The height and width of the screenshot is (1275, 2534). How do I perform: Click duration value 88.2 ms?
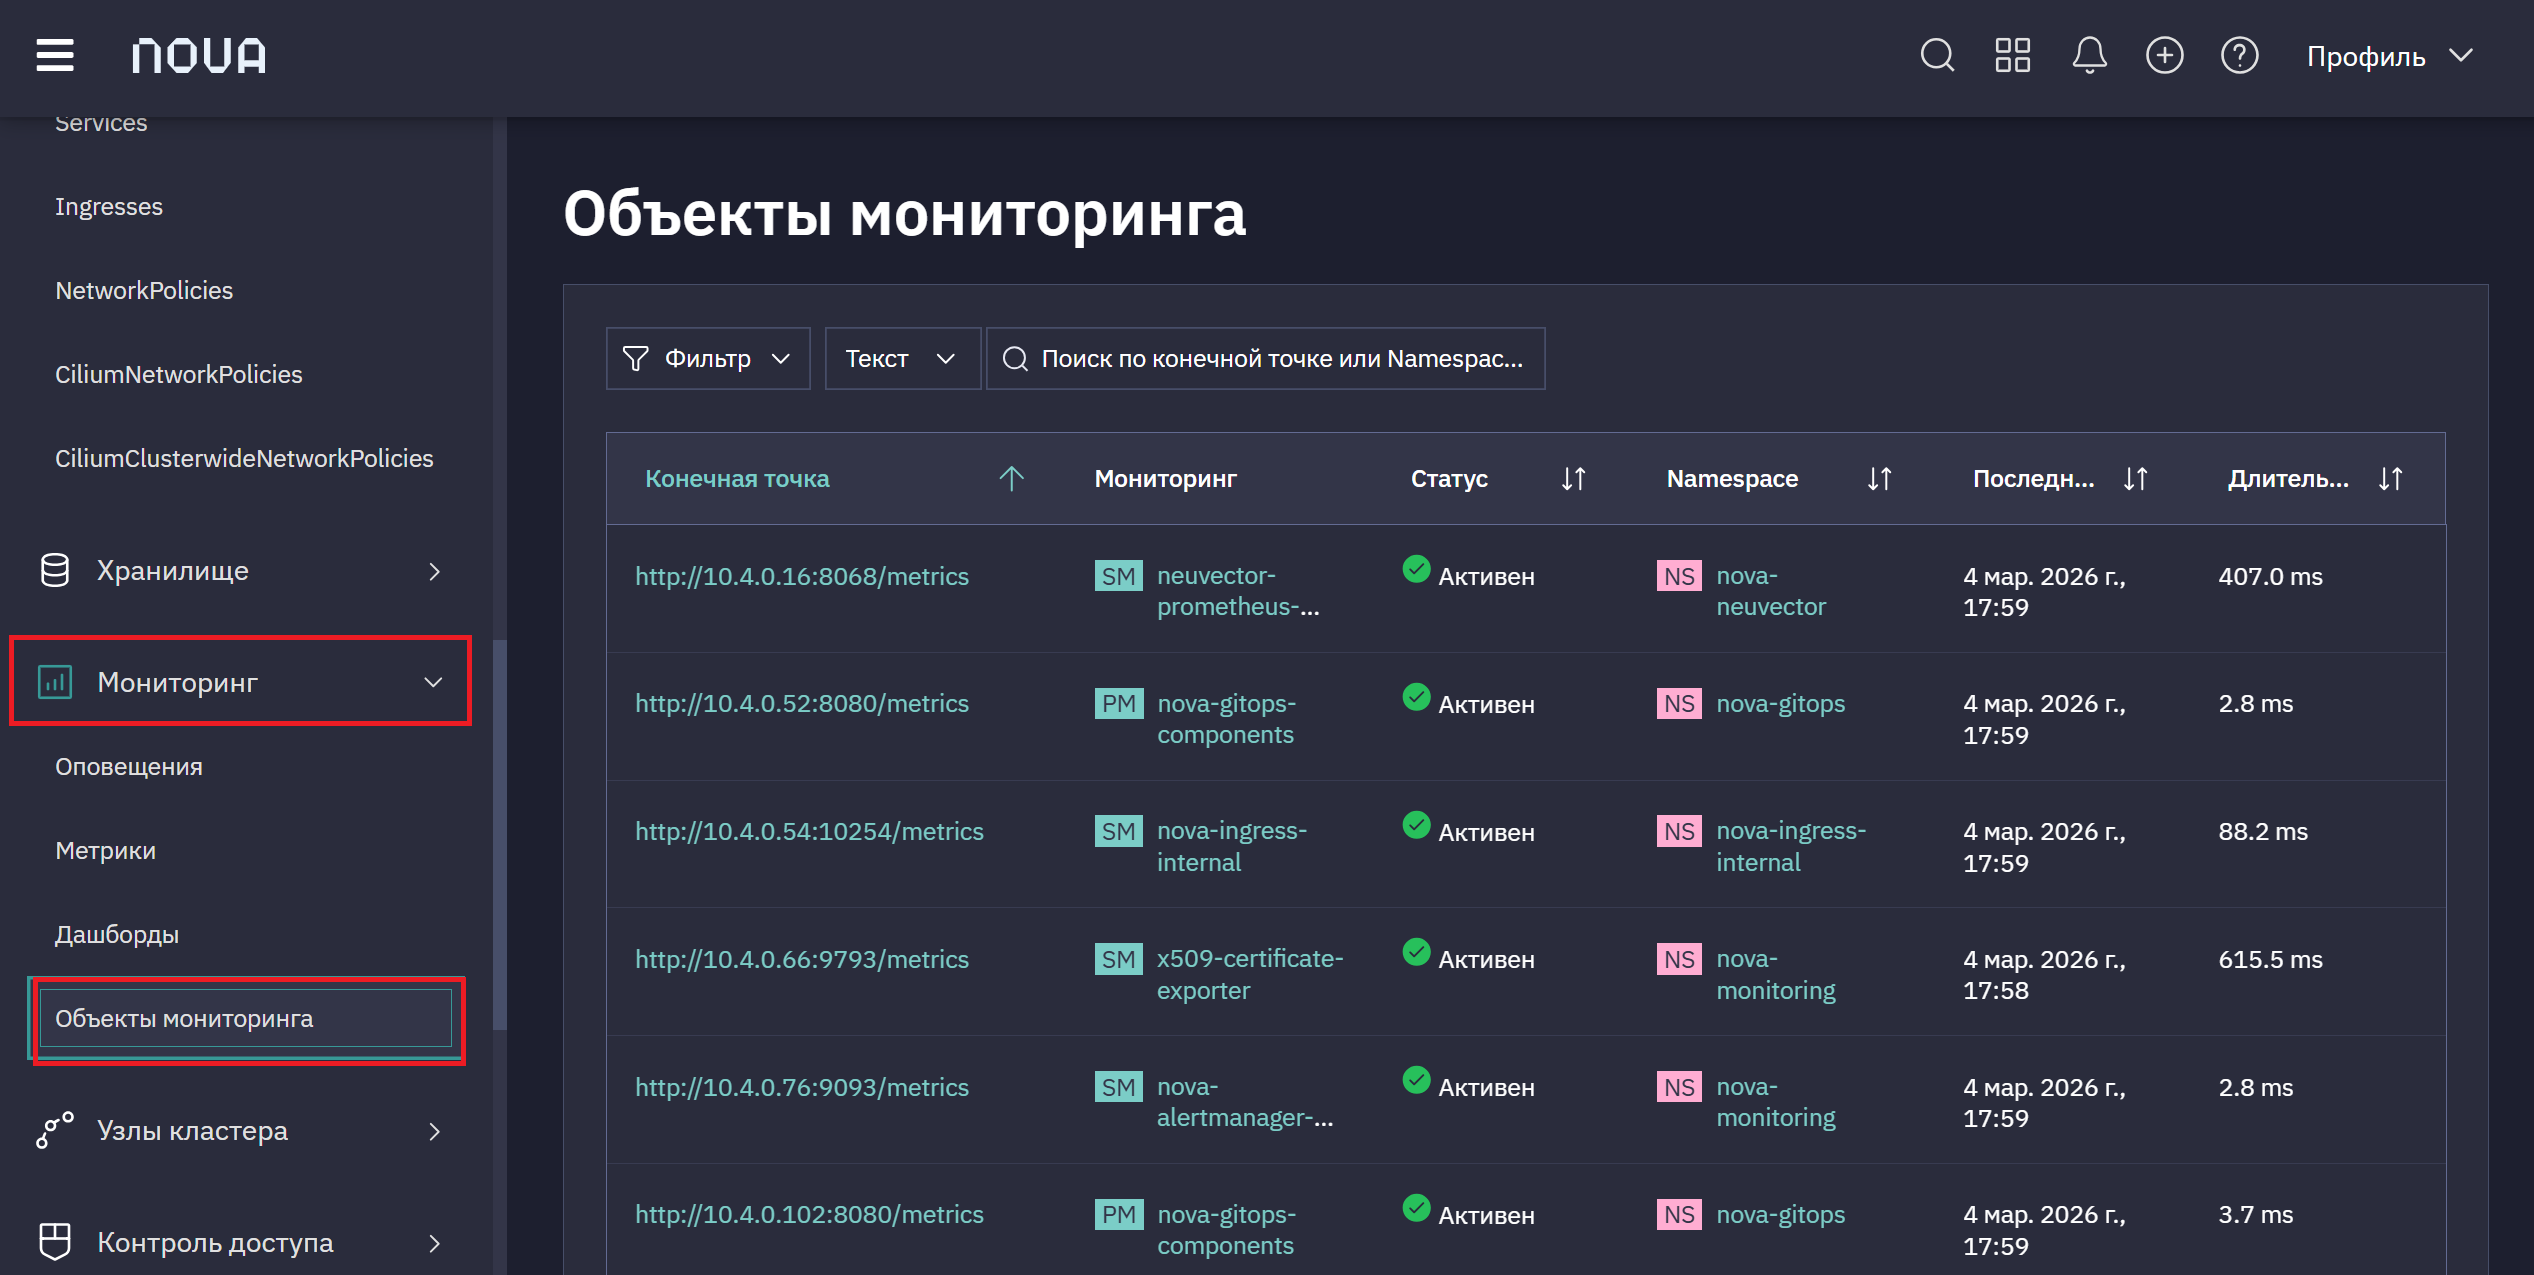2263,831
